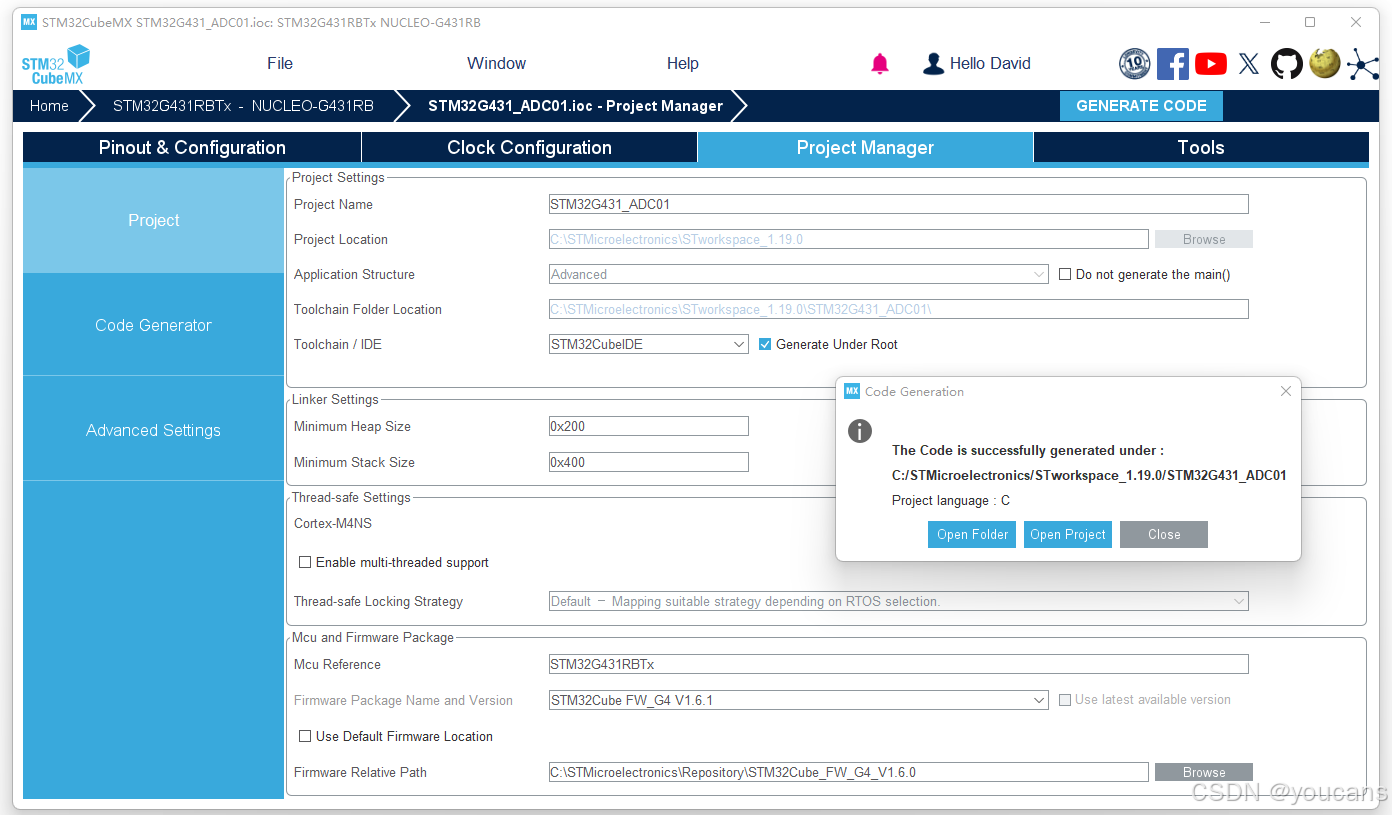The width and height of the screenshot is (1392, 815).
Task: Click the MX app icon in title bar
Action: 29,22
